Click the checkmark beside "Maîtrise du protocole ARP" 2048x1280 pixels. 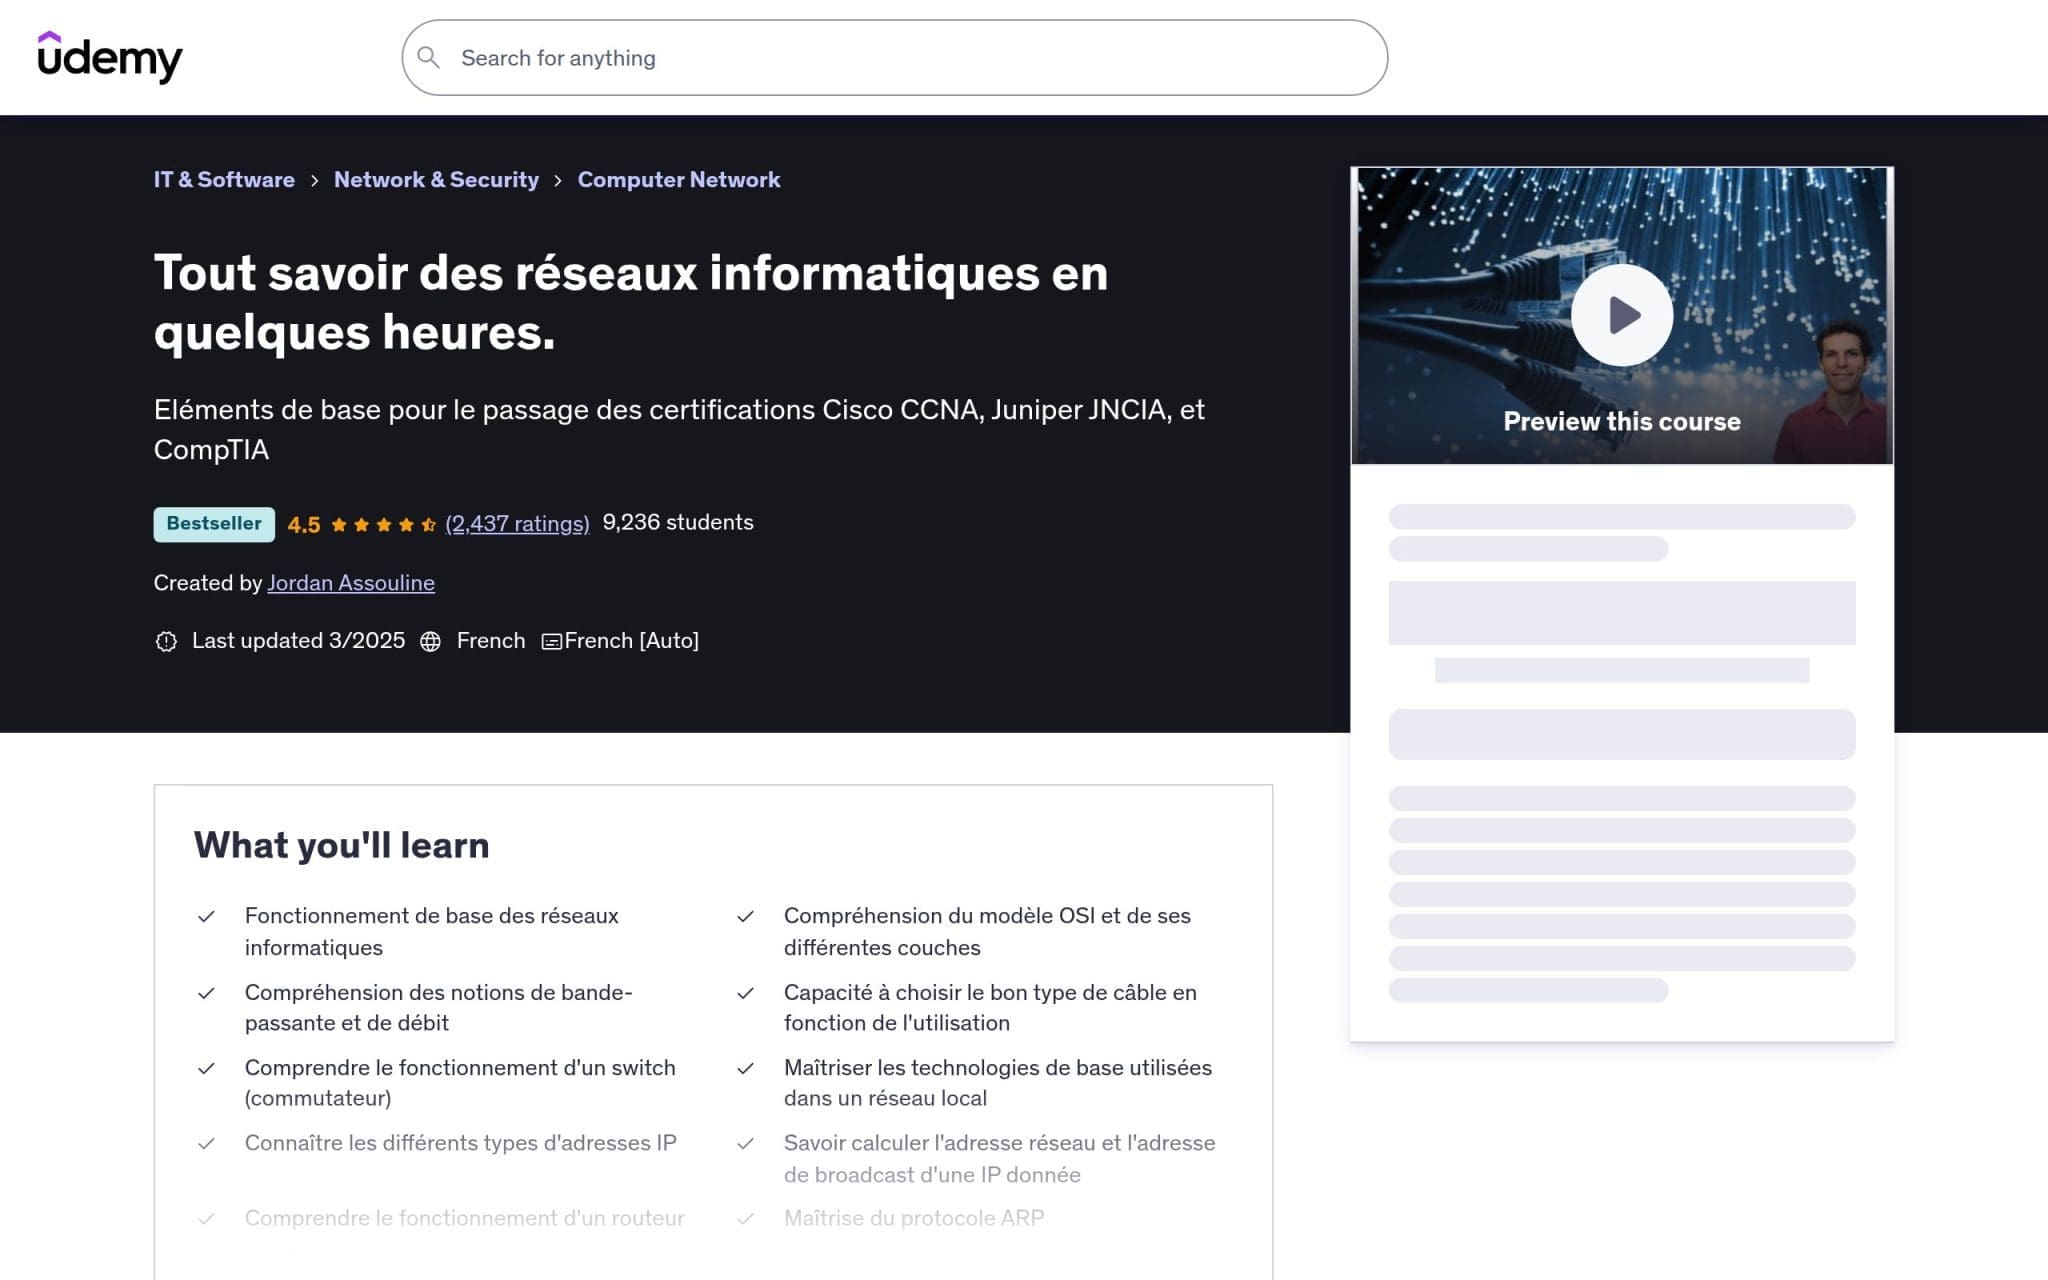click(x=745, y=1219)
